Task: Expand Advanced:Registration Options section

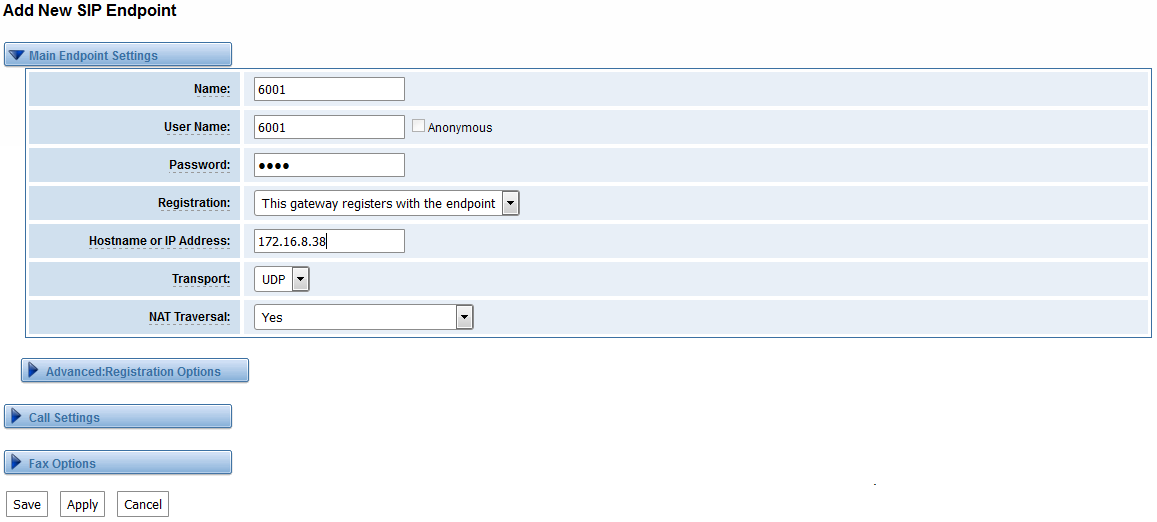Action: (x=135, y=371)
